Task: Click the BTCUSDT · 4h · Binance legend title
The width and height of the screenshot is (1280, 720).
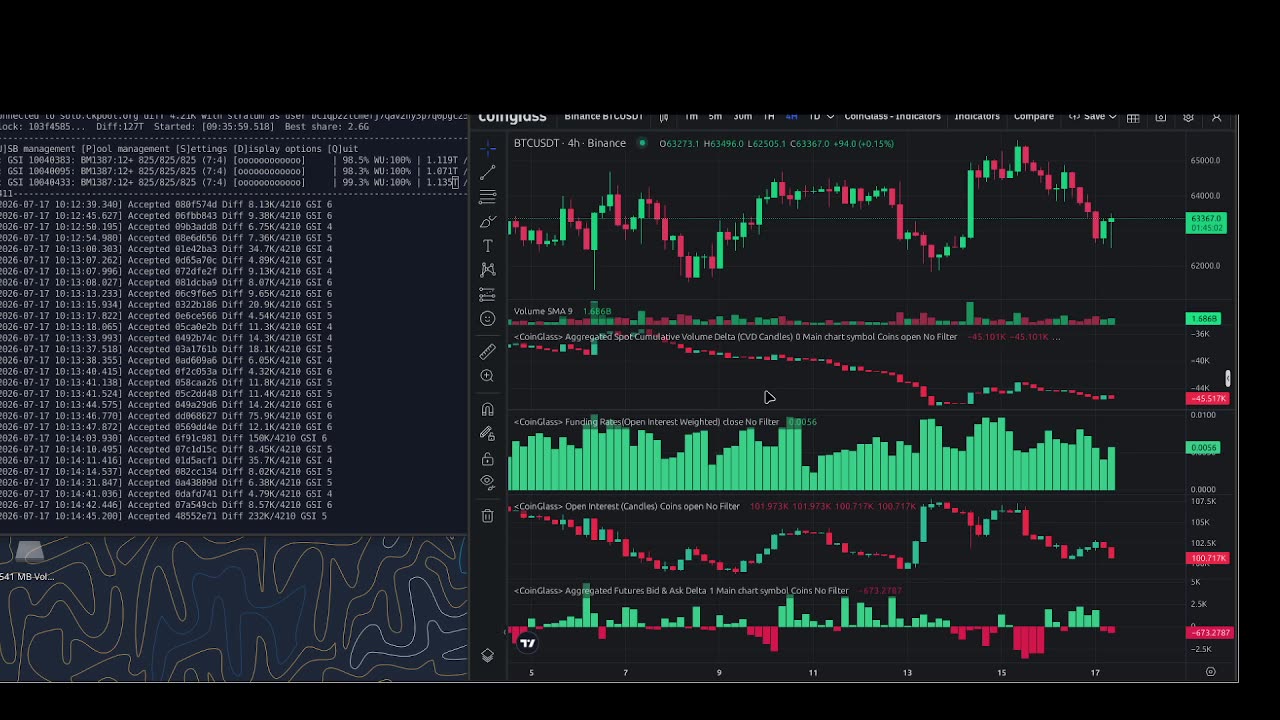Action: (569, 143)
